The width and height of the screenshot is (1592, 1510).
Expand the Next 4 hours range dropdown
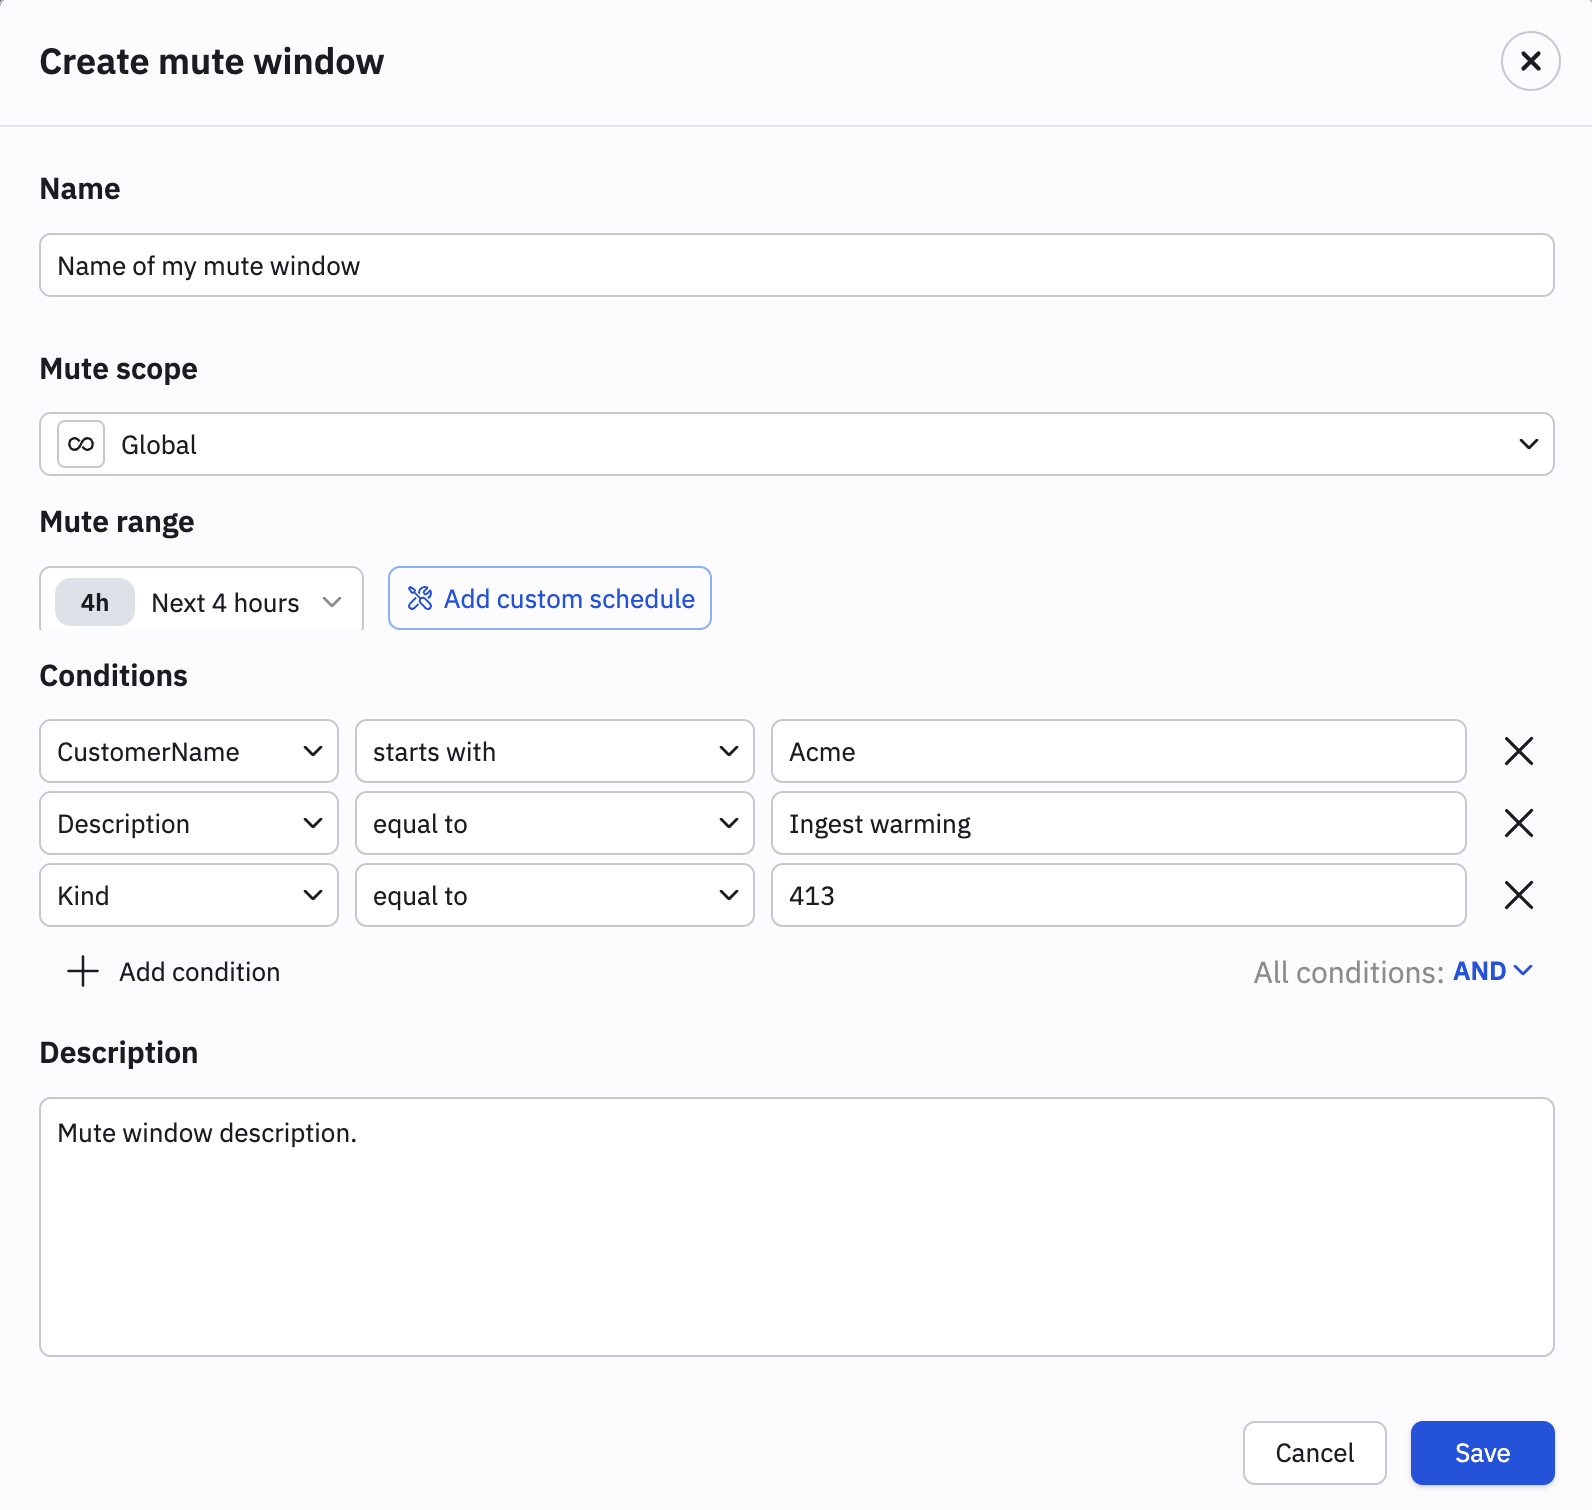click(332, 602)
